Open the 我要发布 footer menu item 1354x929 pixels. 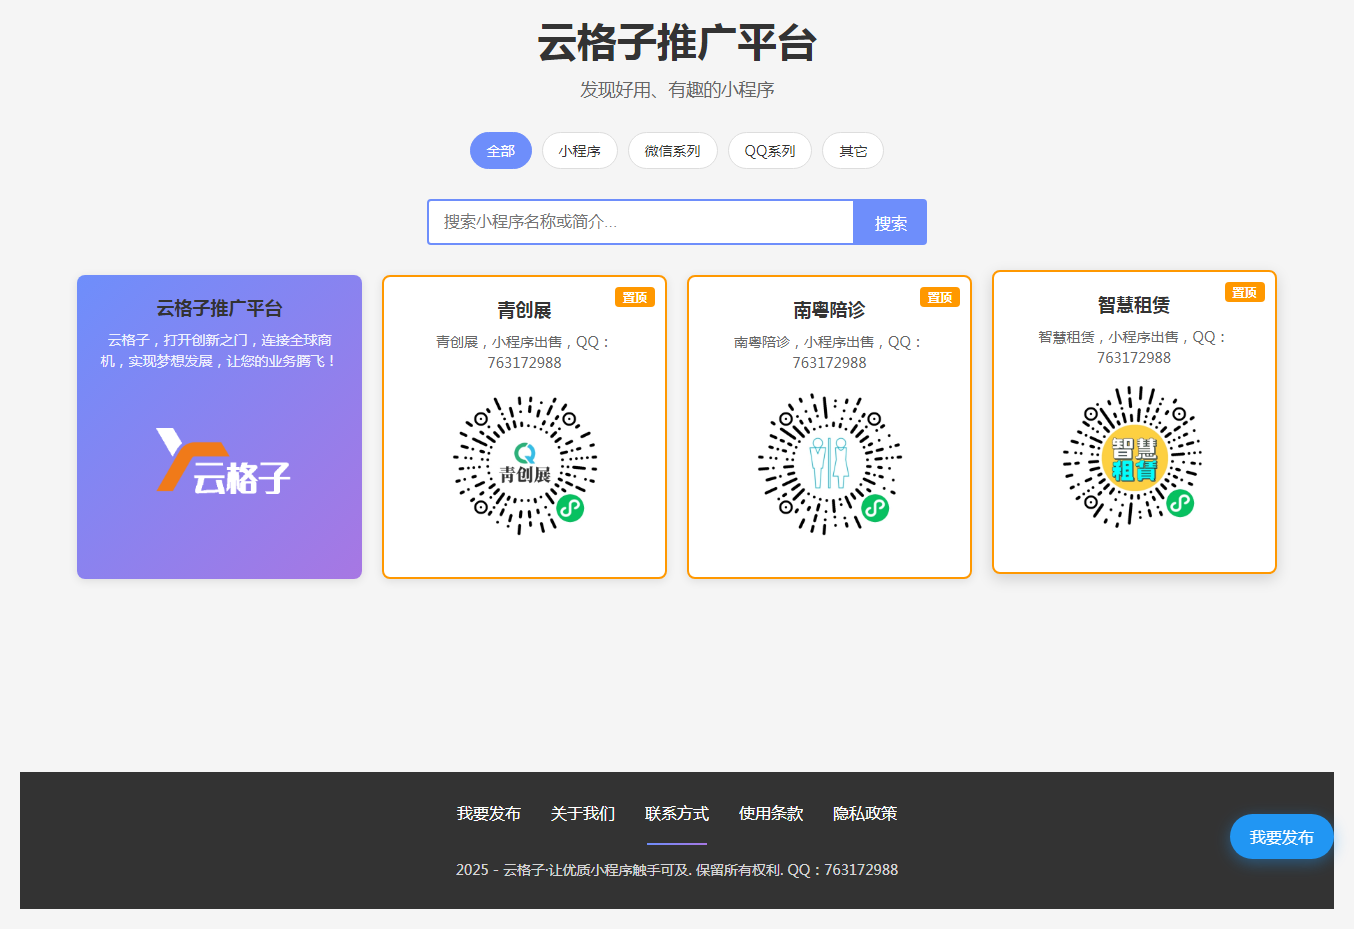click(x=489, y=814)
